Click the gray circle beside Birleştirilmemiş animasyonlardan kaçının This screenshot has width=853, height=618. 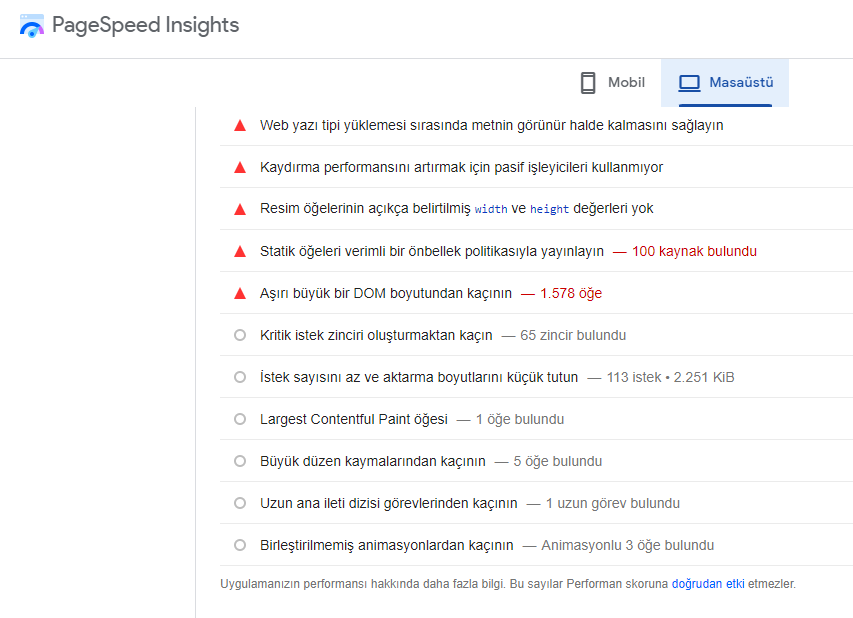[x=239, y=545]
